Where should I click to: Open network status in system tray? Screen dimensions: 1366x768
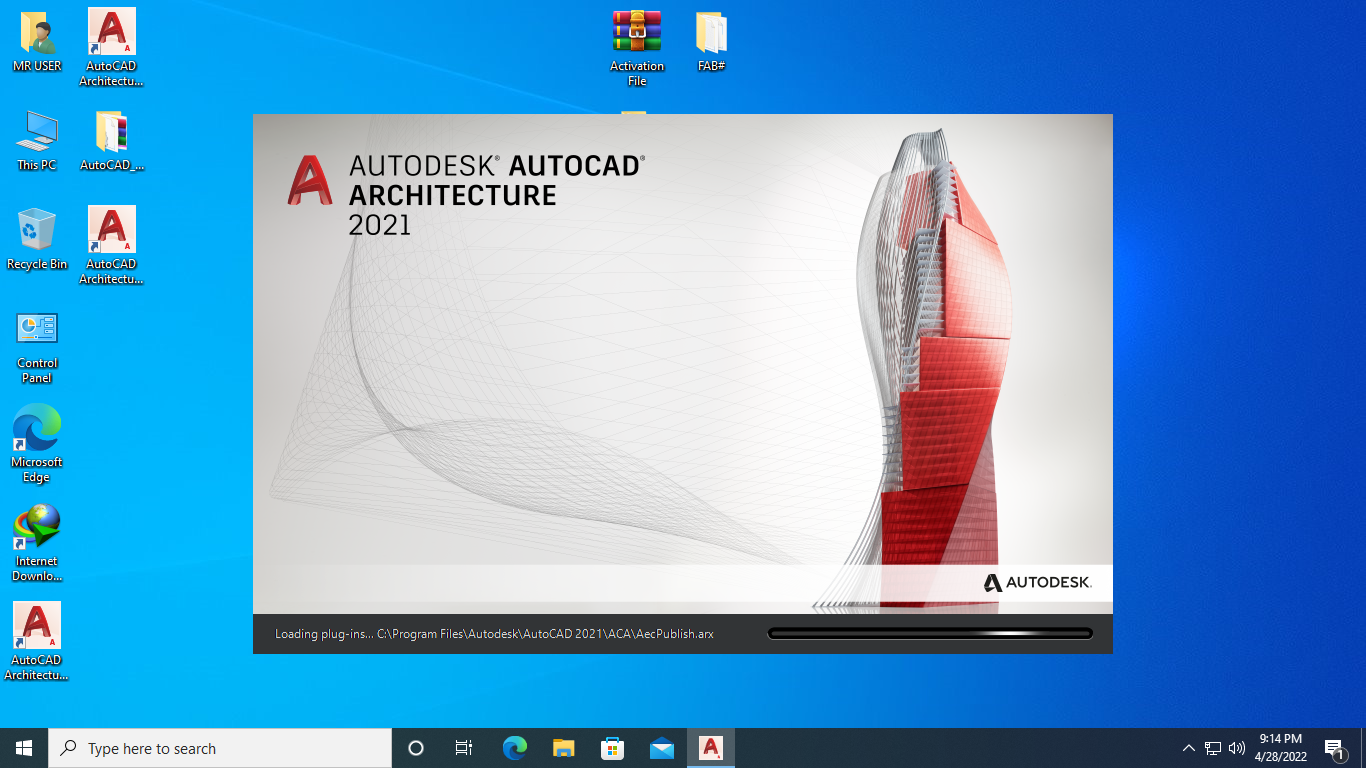pos(1213,748)
